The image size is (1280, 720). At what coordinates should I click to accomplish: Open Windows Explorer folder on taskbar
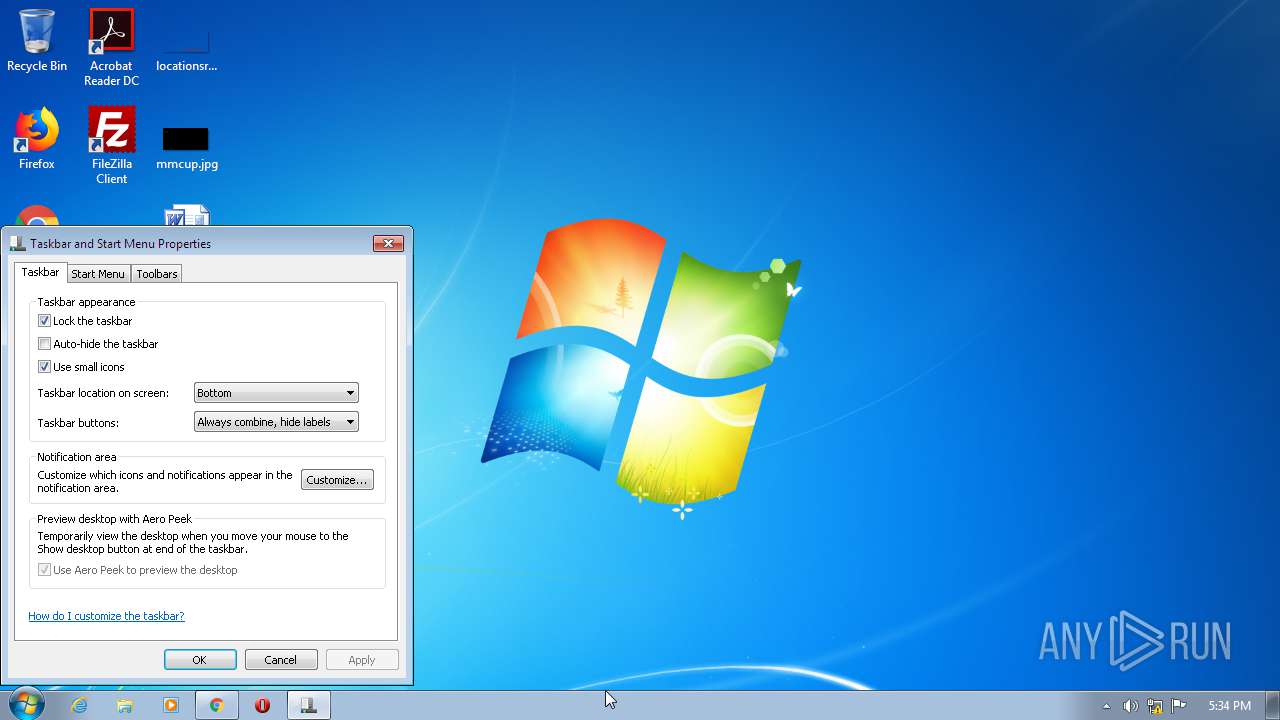tap(125, 705)
